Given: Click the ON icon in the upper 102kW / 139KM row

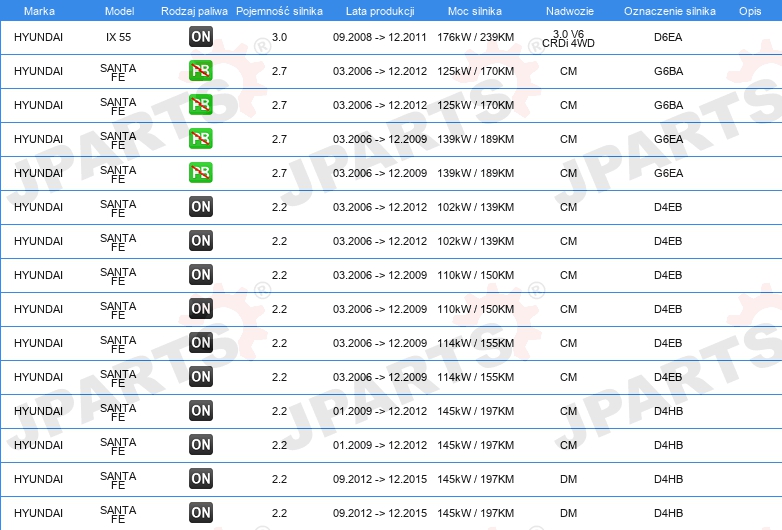Looking at the screenshot, I should (201, 207).
